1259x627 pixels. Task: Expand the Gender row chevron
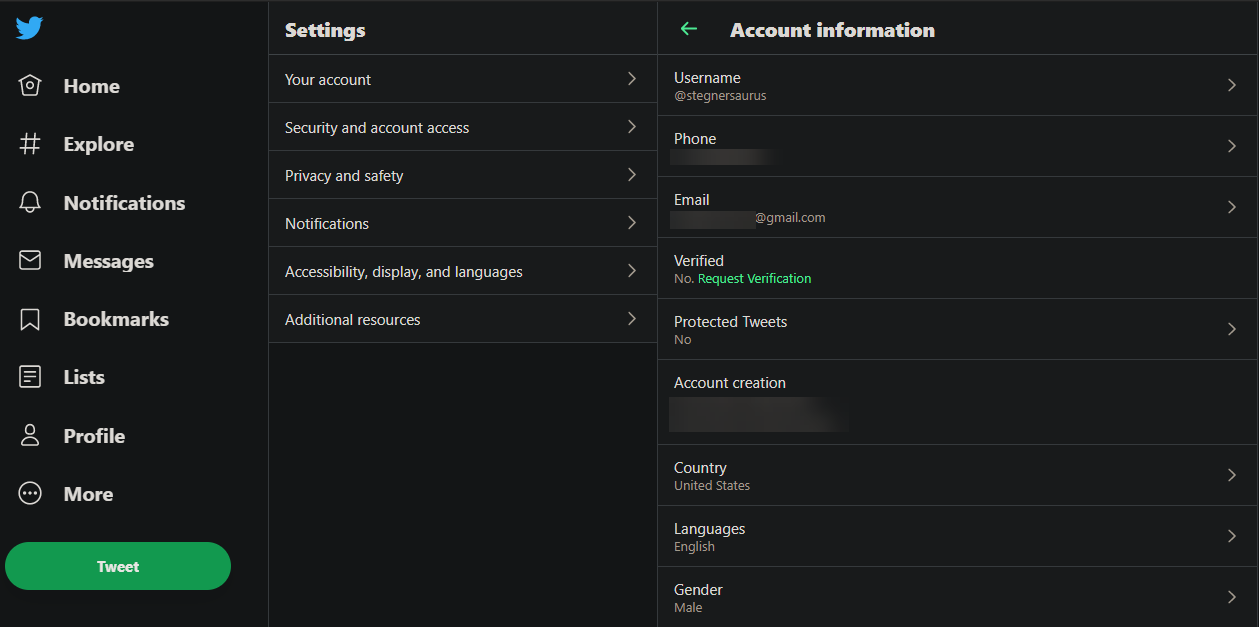(1231, 597)
